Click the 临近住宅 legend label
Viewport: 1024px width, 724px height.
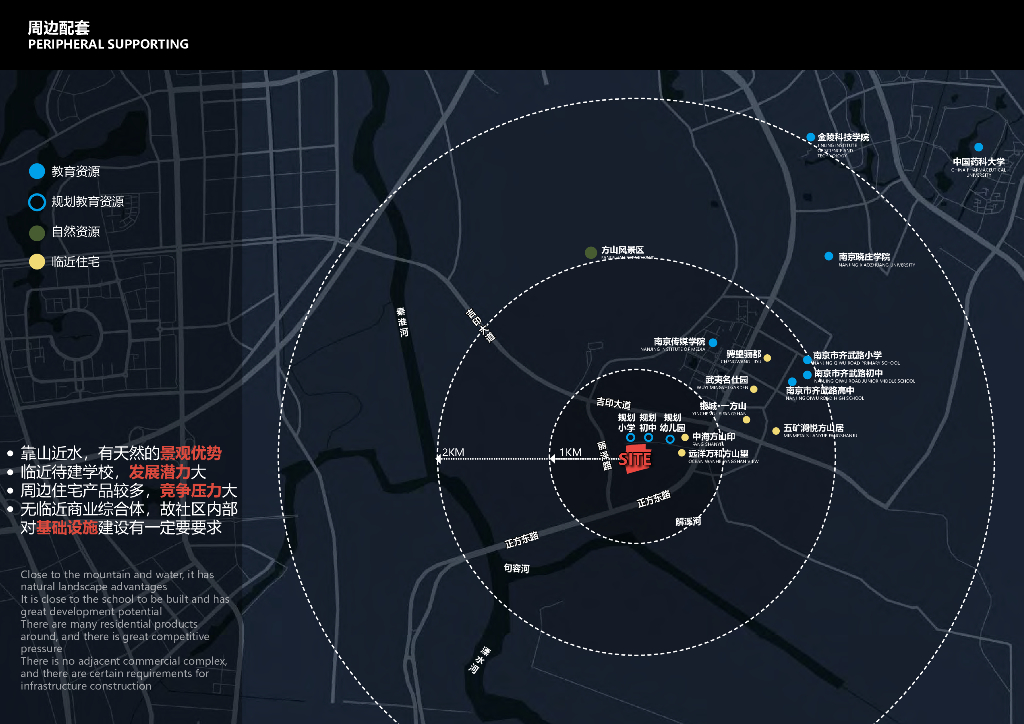(x=76, y=262)
